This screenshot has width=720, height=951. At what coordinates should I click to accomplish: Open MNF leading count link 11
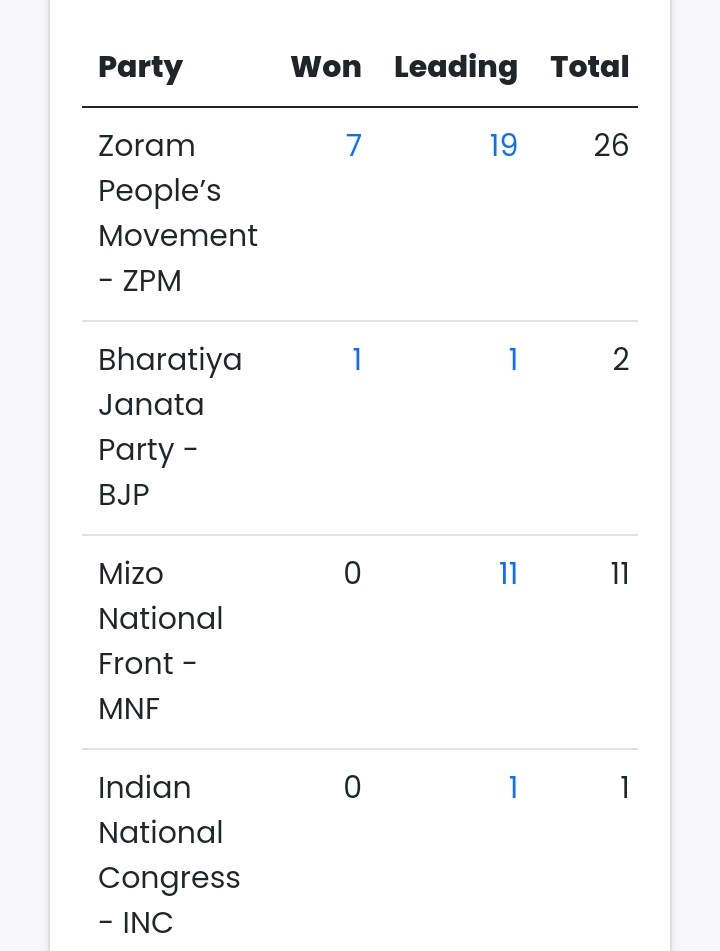508,574
